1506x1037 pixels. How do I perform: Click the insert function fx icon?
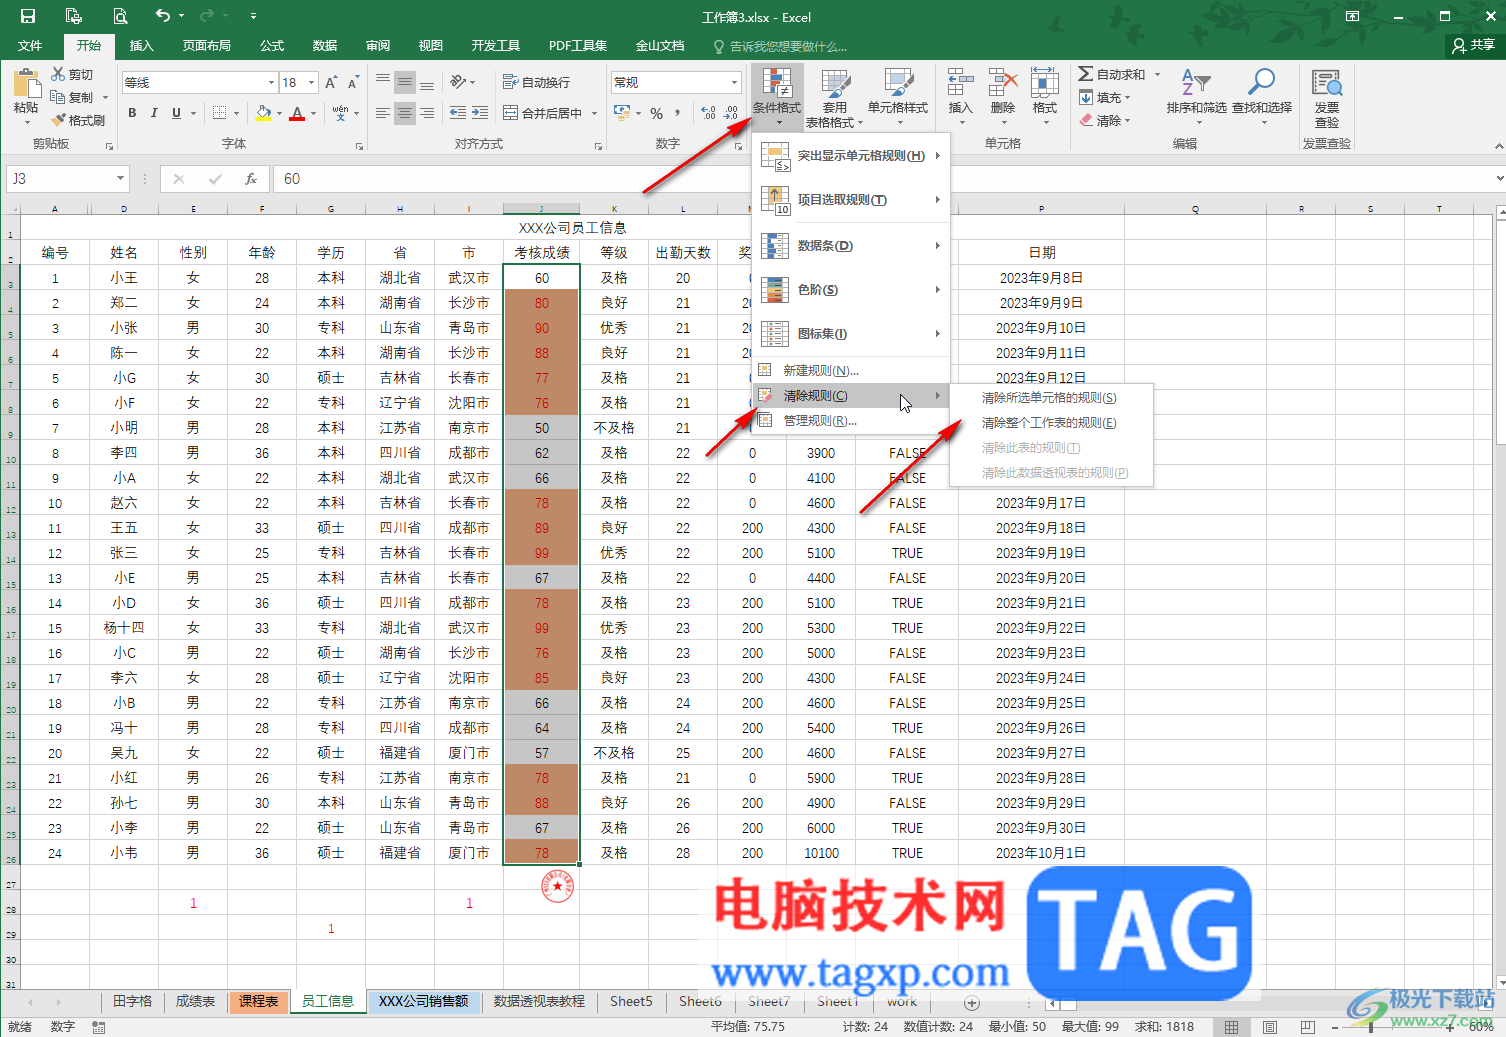(x=251, y=179)
